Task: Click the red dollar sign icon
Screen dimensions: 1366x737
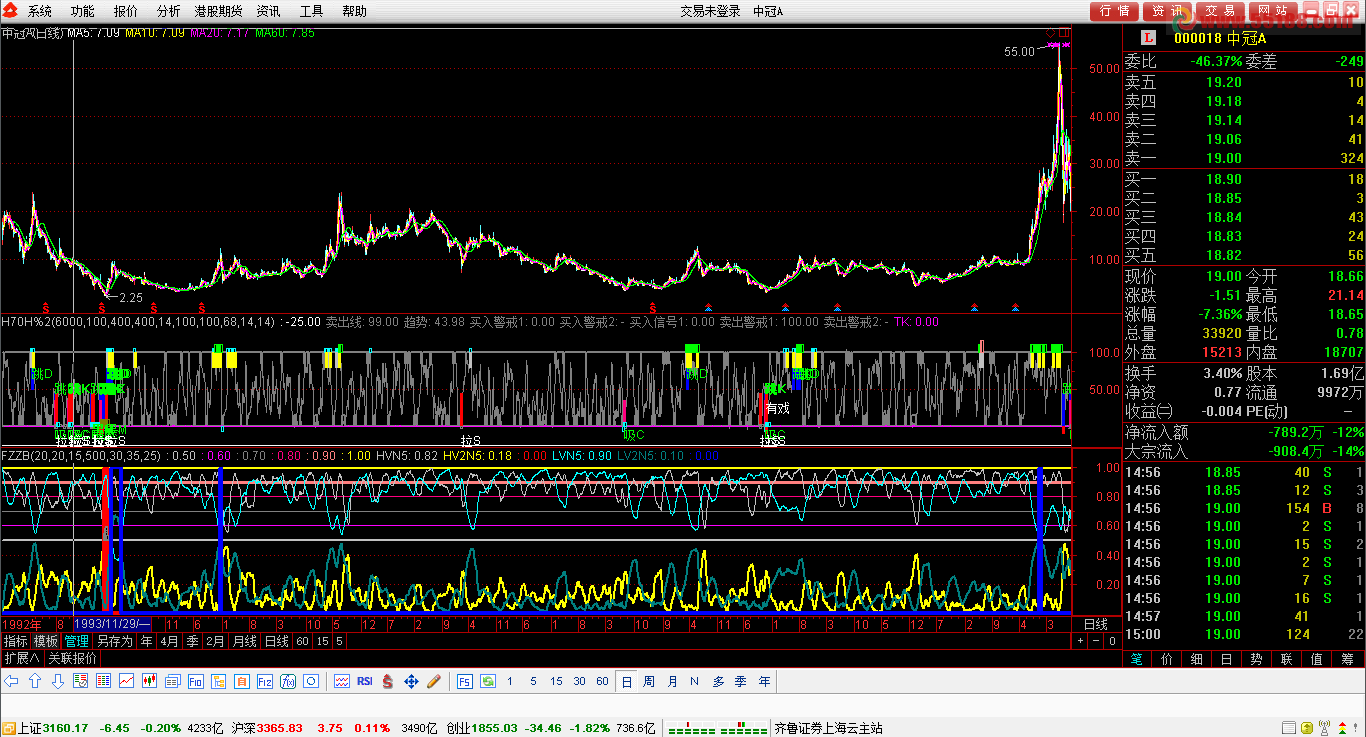Action: [387, 681]
